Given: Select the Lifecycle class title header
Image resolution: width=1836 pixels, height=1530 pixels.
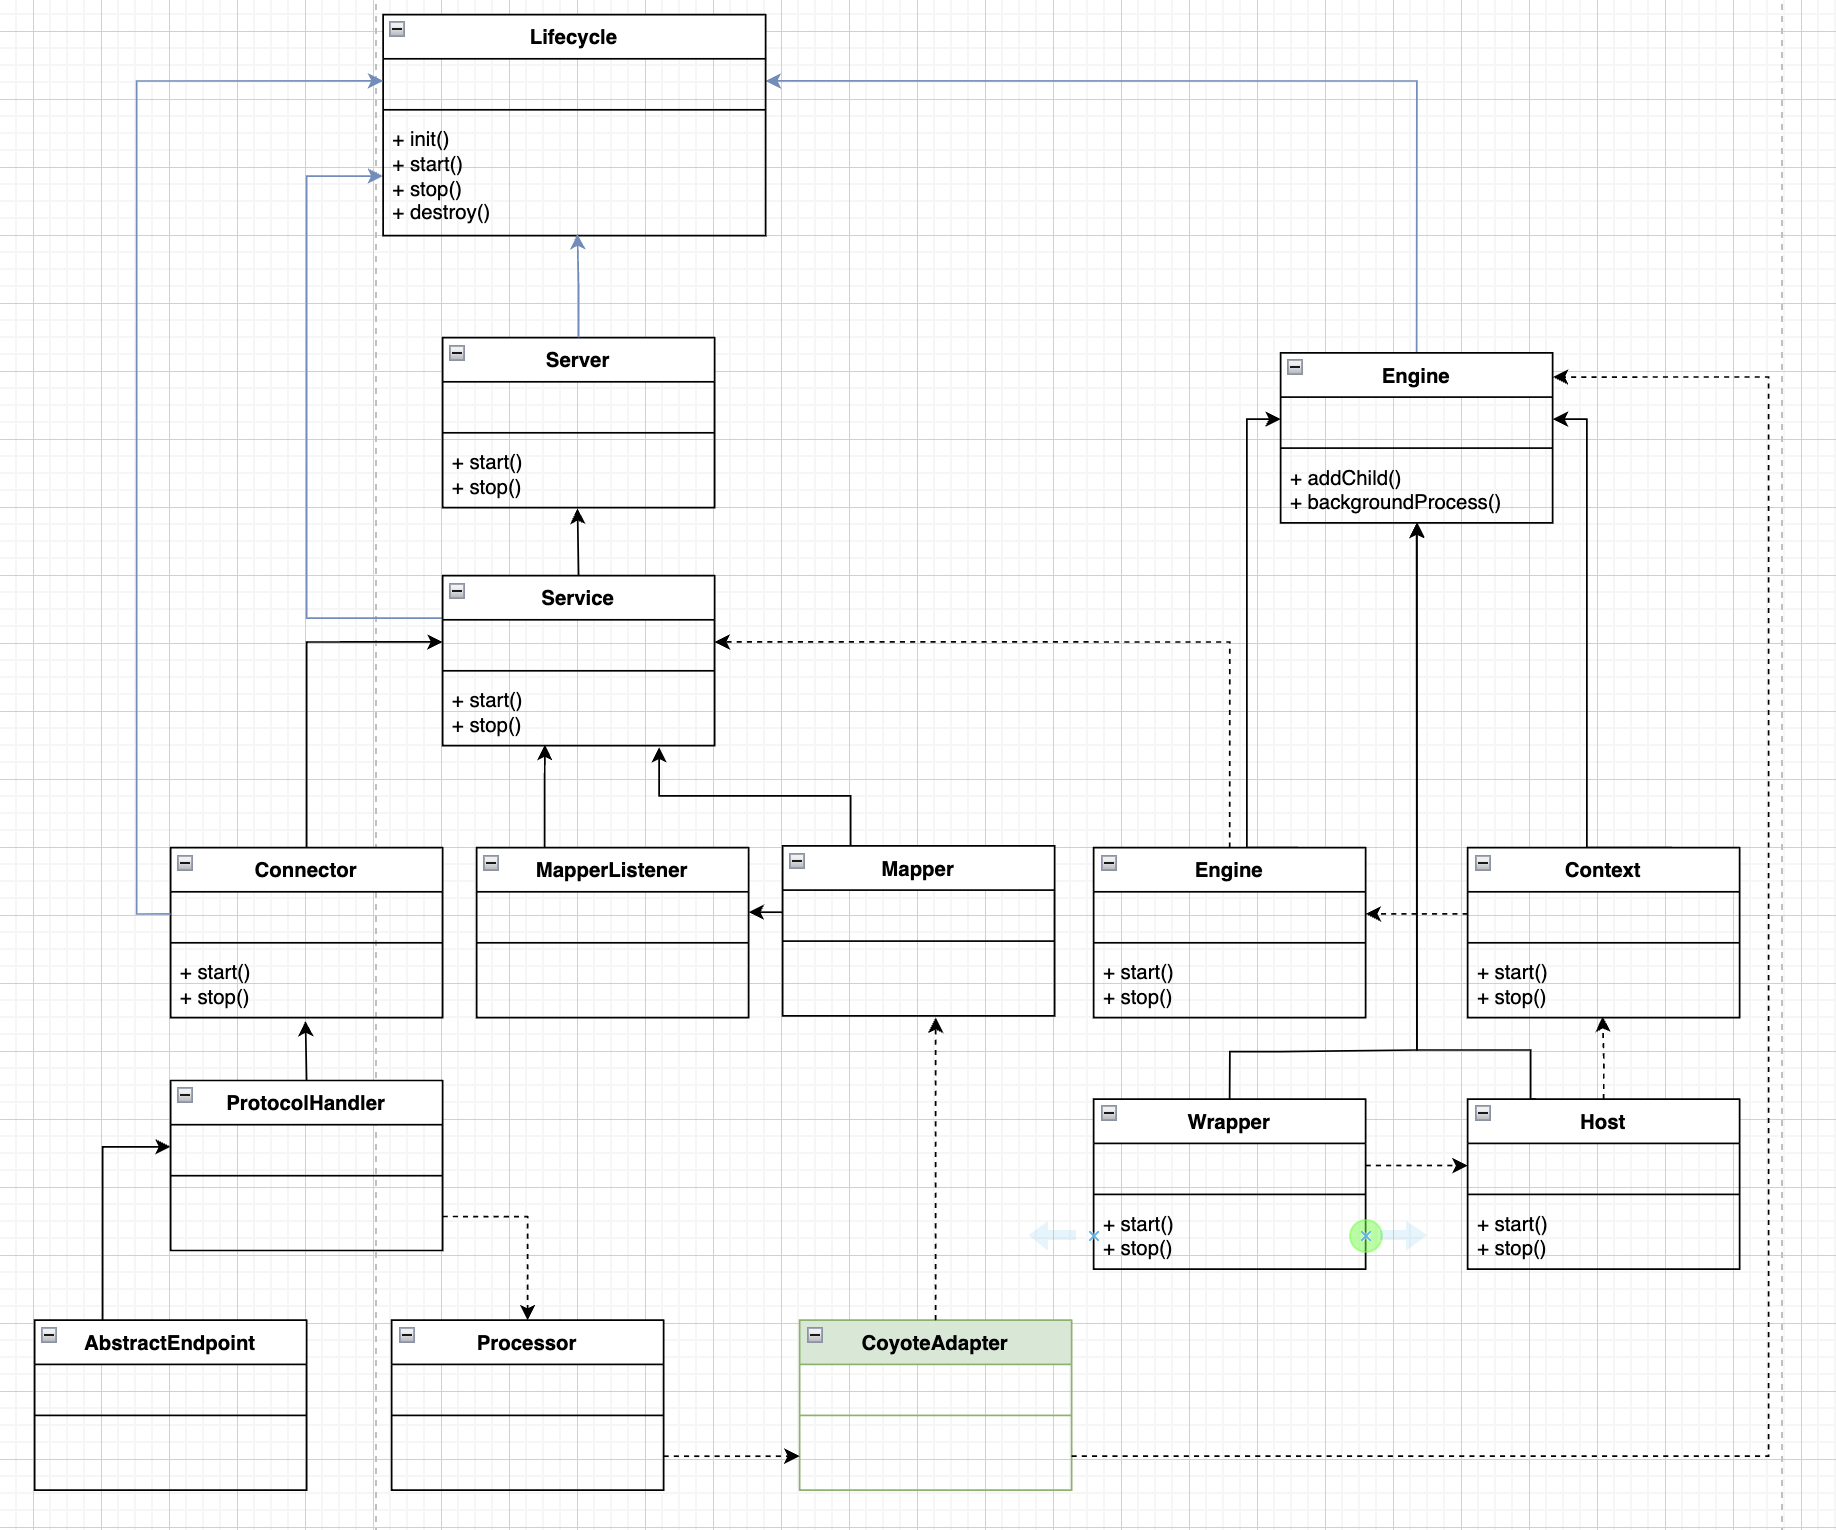Looking at the screenshot, I should [x=573, y=37].
